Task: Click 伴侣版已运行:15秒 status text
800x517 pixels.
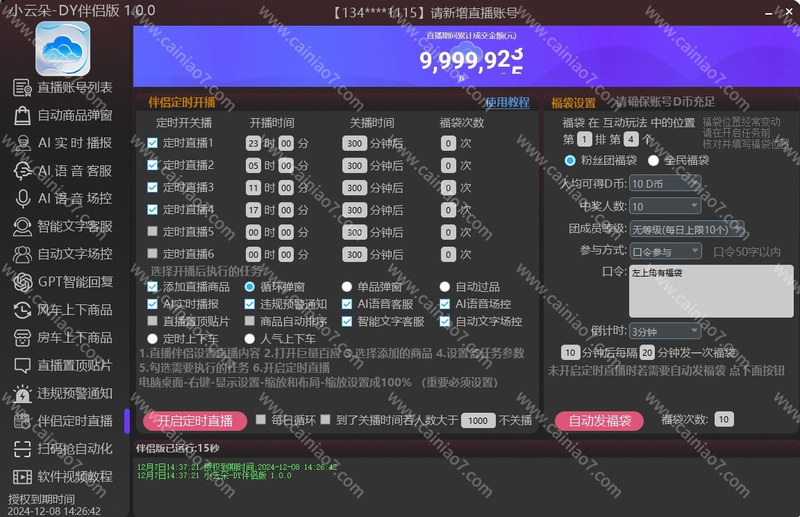Action: coord(178,448)
